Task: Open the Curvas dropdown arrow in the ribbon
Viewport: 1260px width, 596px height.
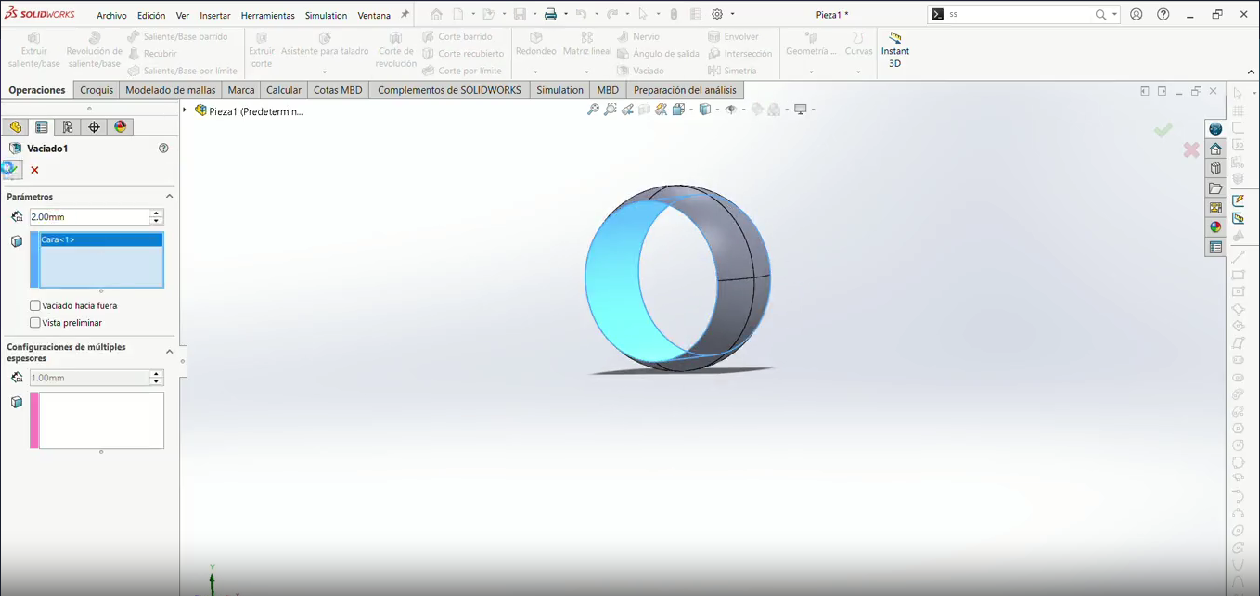Action: point(858,72)
